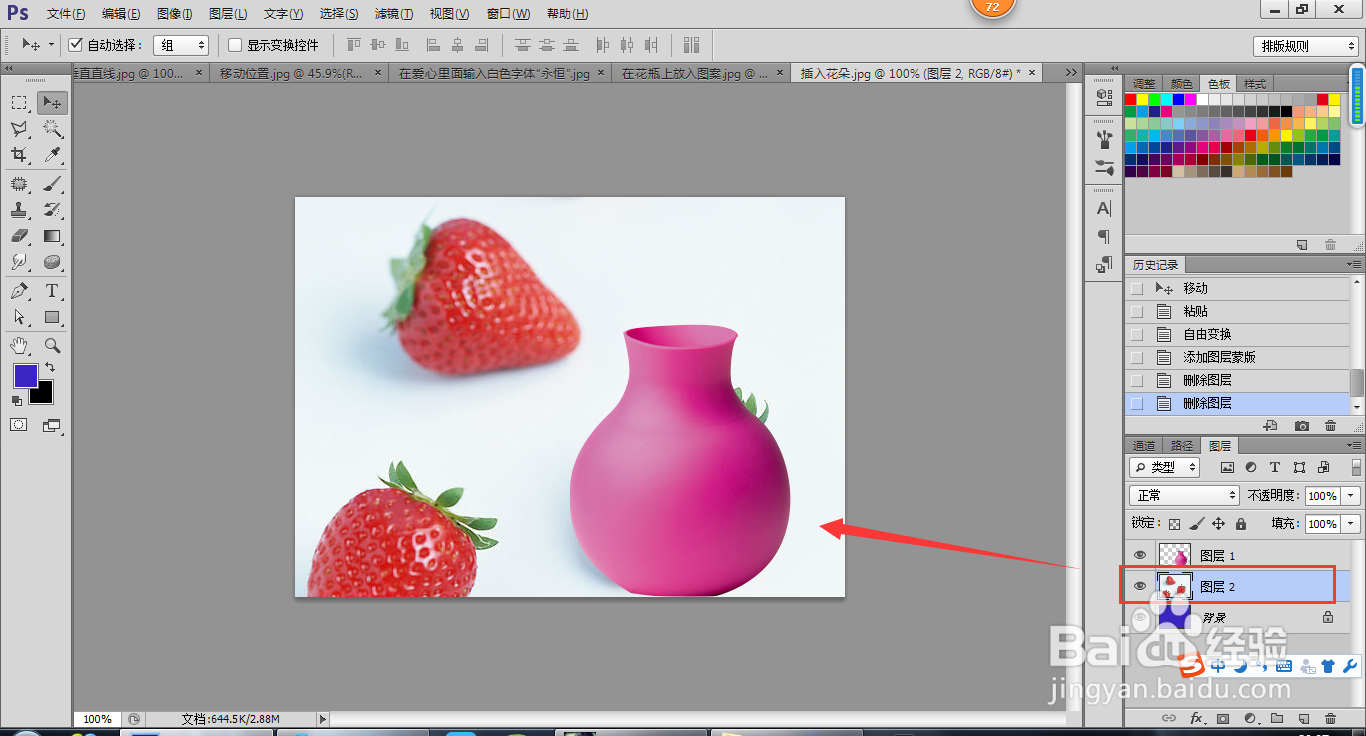Screen dimensions: 1366x736
Task: Toggle 自动选择 checkbox
Action: pos(75,45)
